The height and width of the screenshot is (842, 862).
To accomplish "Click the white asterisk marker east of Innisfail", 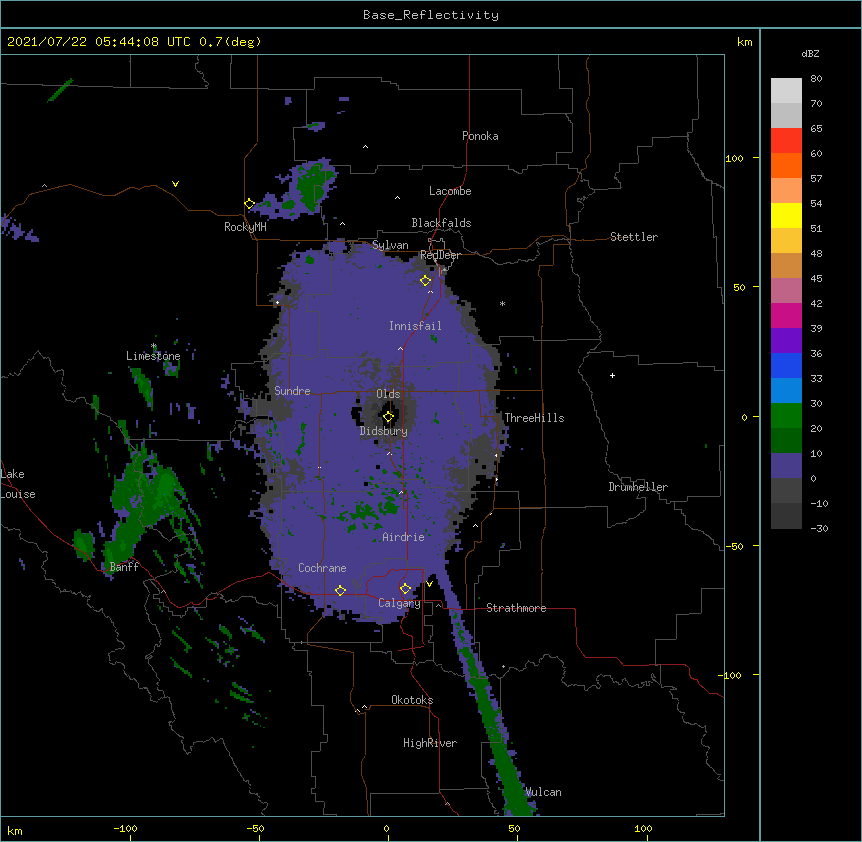I will pos(502,303).
